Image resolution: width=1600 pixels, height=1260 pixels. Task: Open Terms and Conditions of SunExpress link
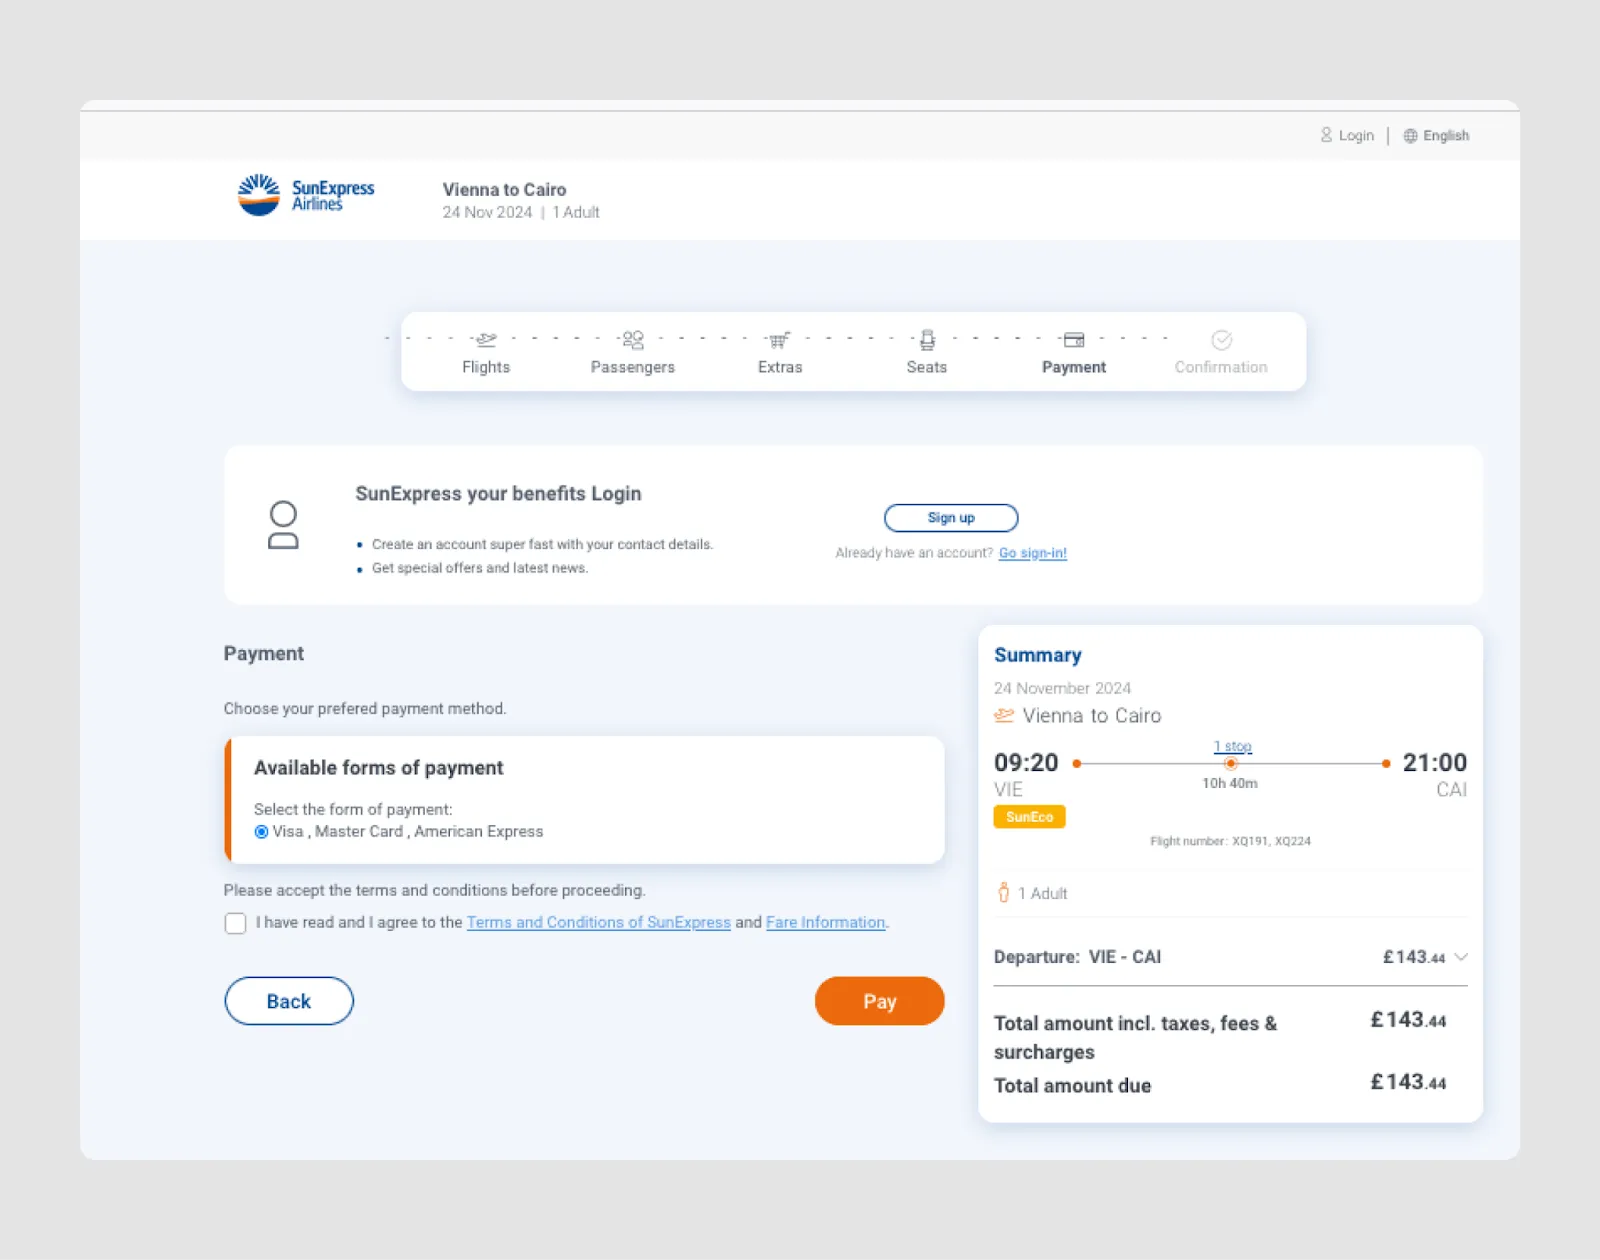[599, 922]
